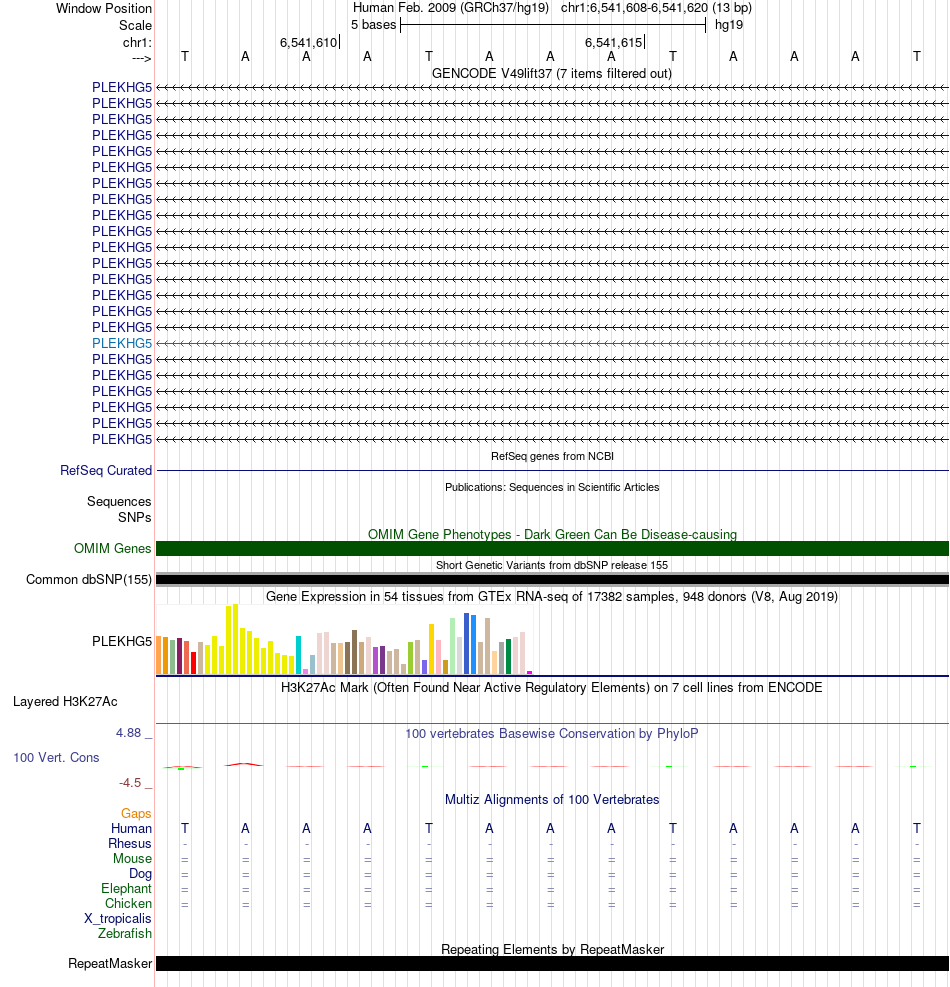The width and height of the screenshot is (950, 987).
Task: Click the black Common dbSNP(155) bar
Action: coord(552,579)
